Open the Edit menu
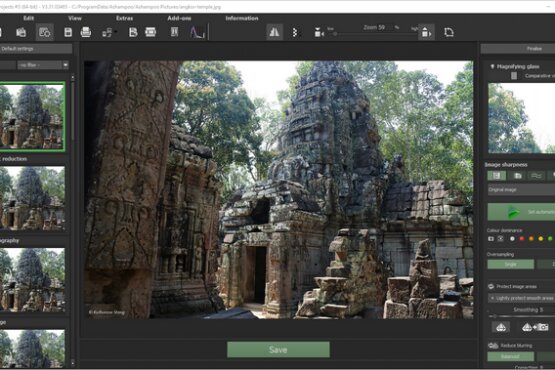This screenshot has width=555, height=370. pos(29,18)
